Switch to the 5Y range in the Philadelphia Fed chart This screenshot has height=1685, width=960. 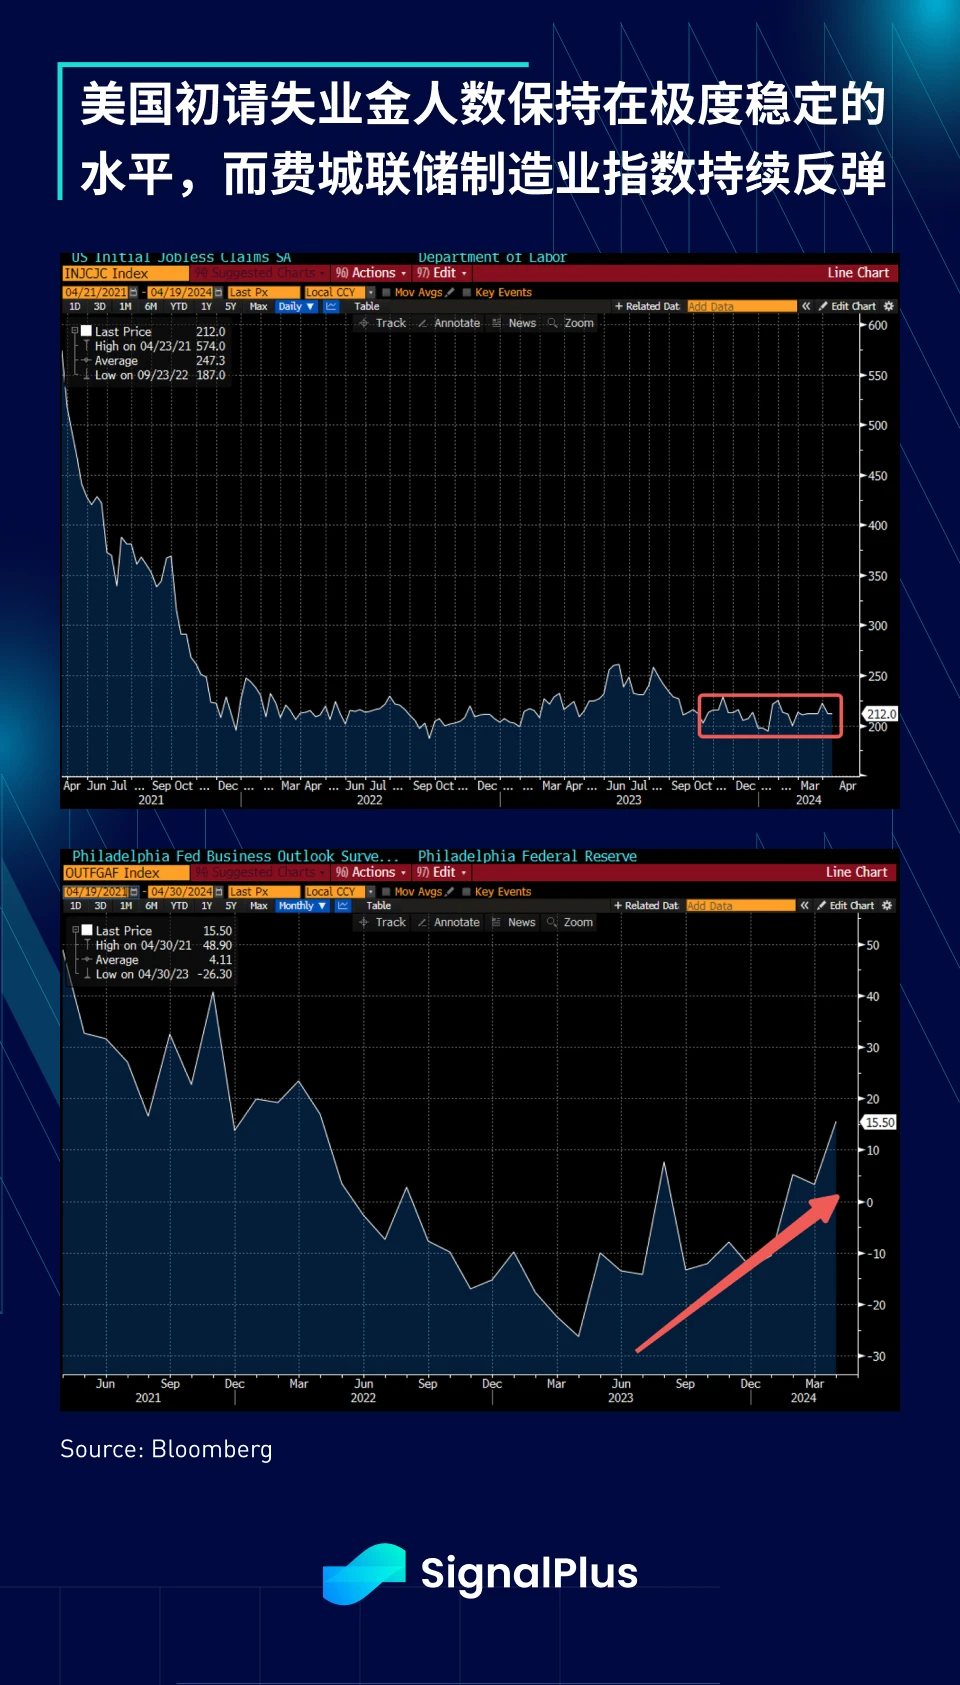point(231,905)
